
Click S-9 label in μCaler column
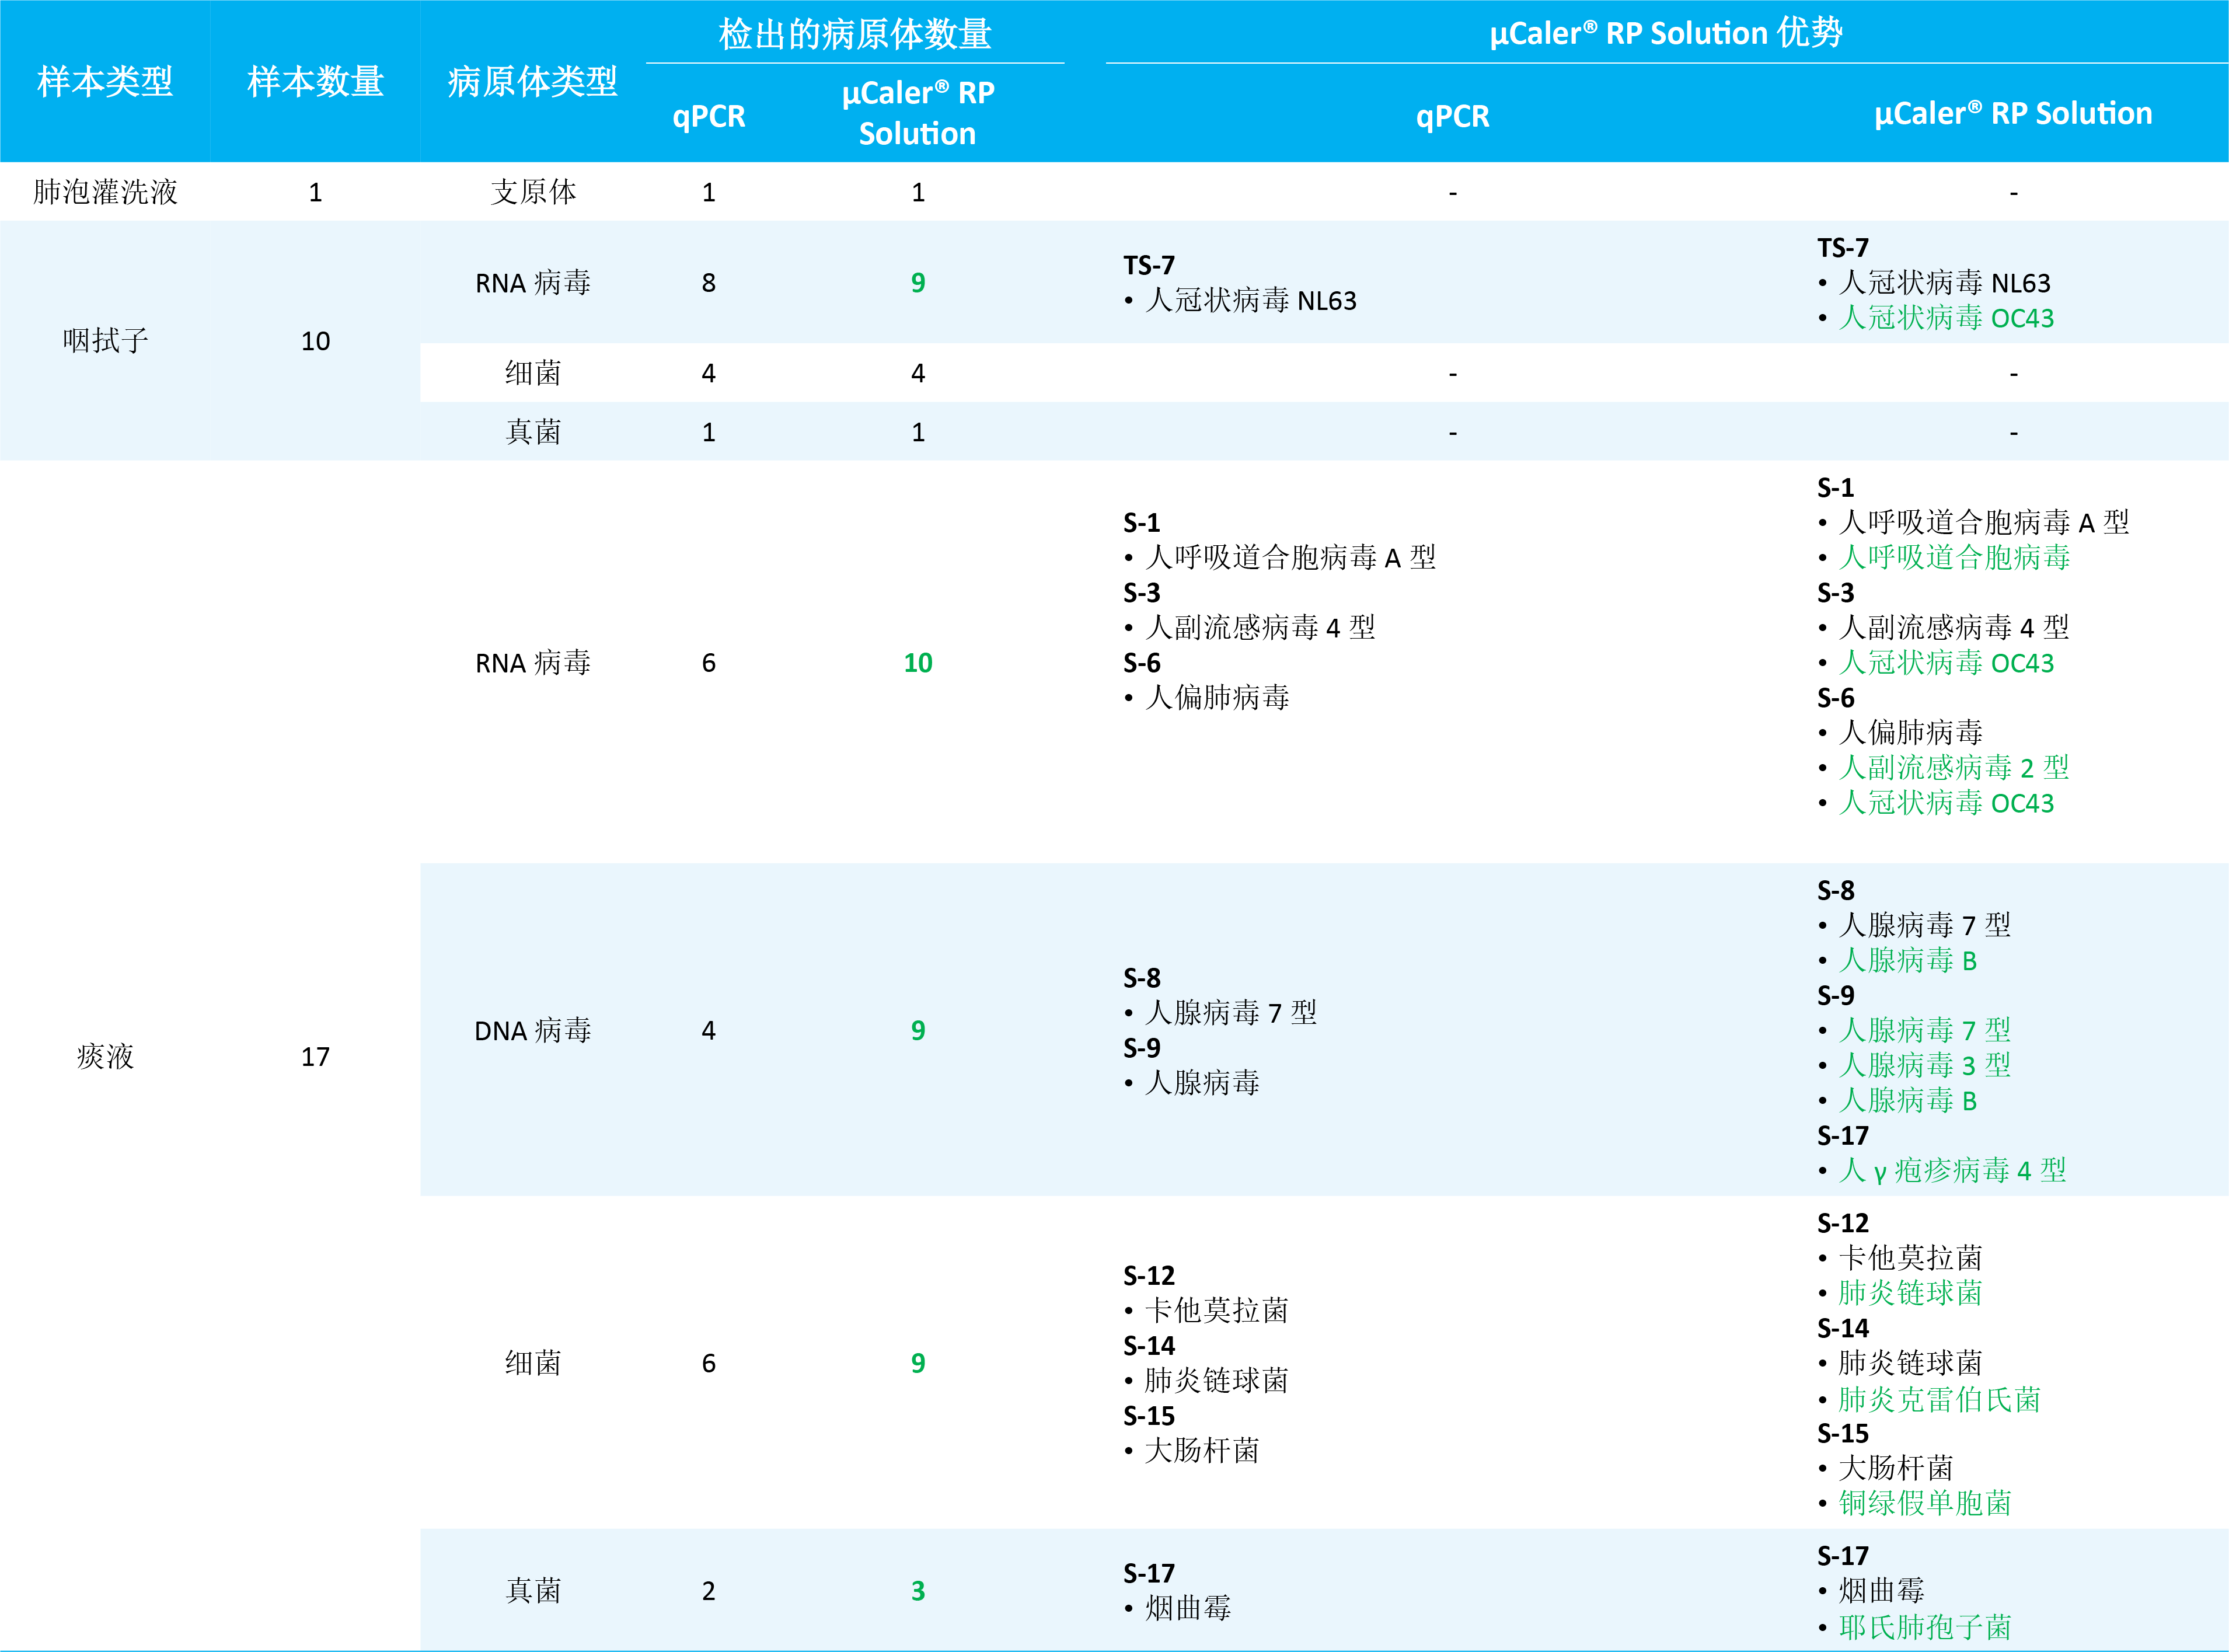click(1836, 995)
